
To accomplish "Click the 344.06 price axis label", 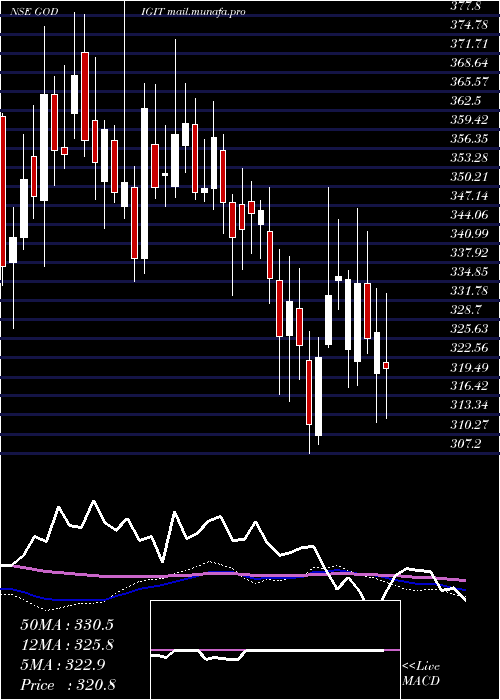I will [469, 215].
